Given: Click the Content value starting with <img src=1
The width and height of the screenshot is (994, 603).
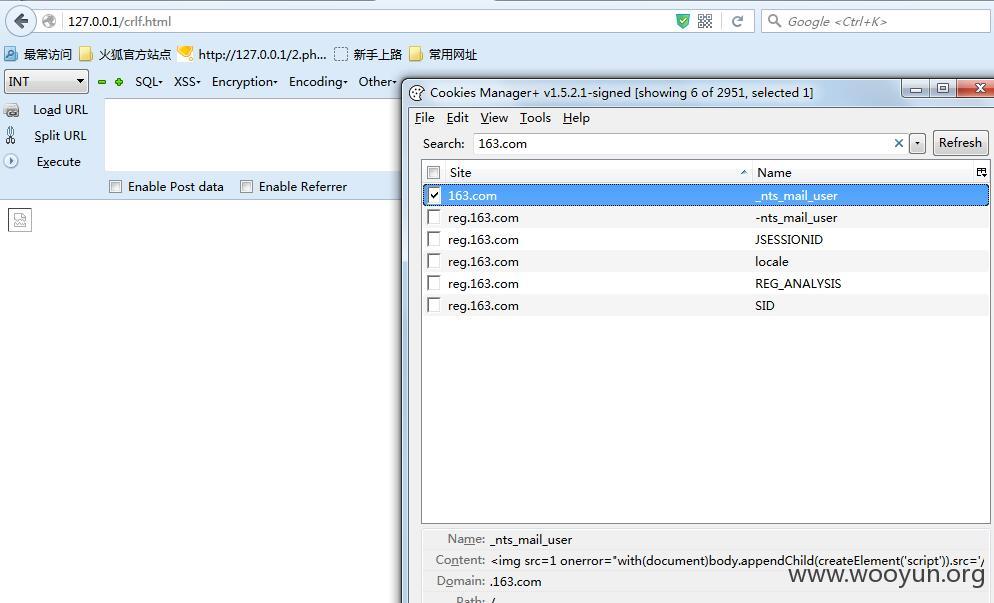Looking at the screenshot, I should click(x=737, y=561).
